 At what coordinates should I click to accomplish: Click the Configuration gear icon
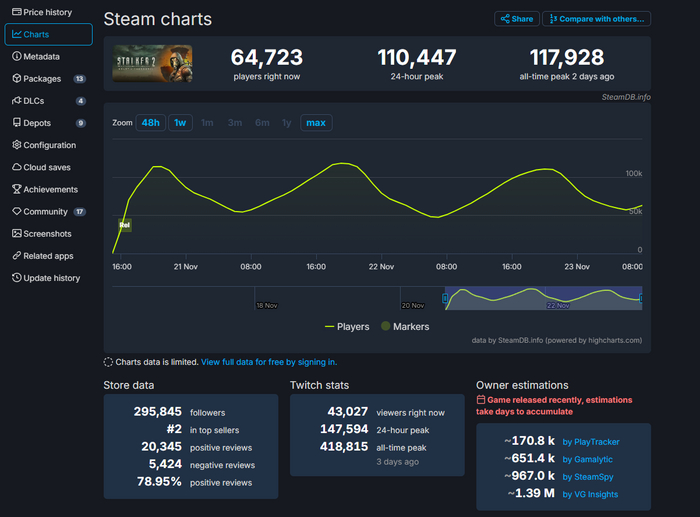[x=16, y=145]
